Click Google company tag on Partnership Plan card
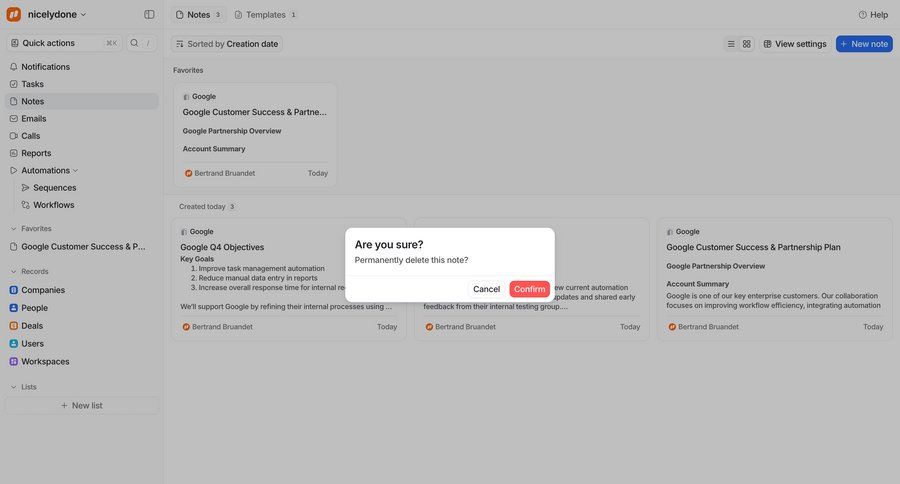The image size is (900, 484). pos(683,232)
